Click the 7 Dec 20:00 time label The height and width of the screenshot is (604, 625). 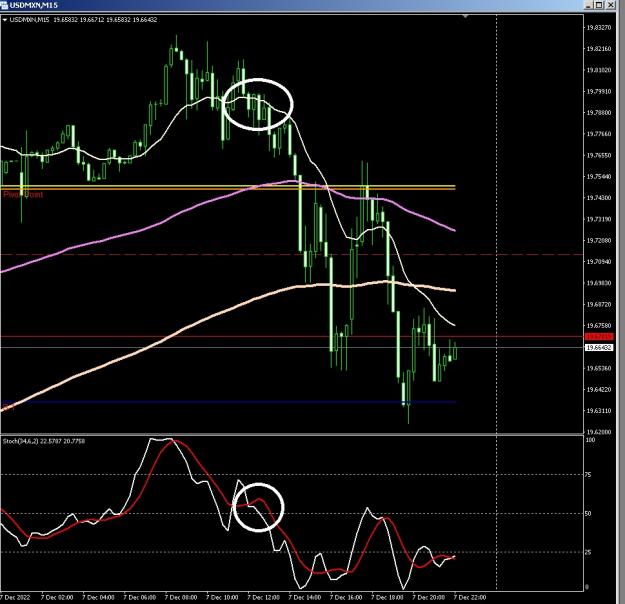click(x=428, y=597)
